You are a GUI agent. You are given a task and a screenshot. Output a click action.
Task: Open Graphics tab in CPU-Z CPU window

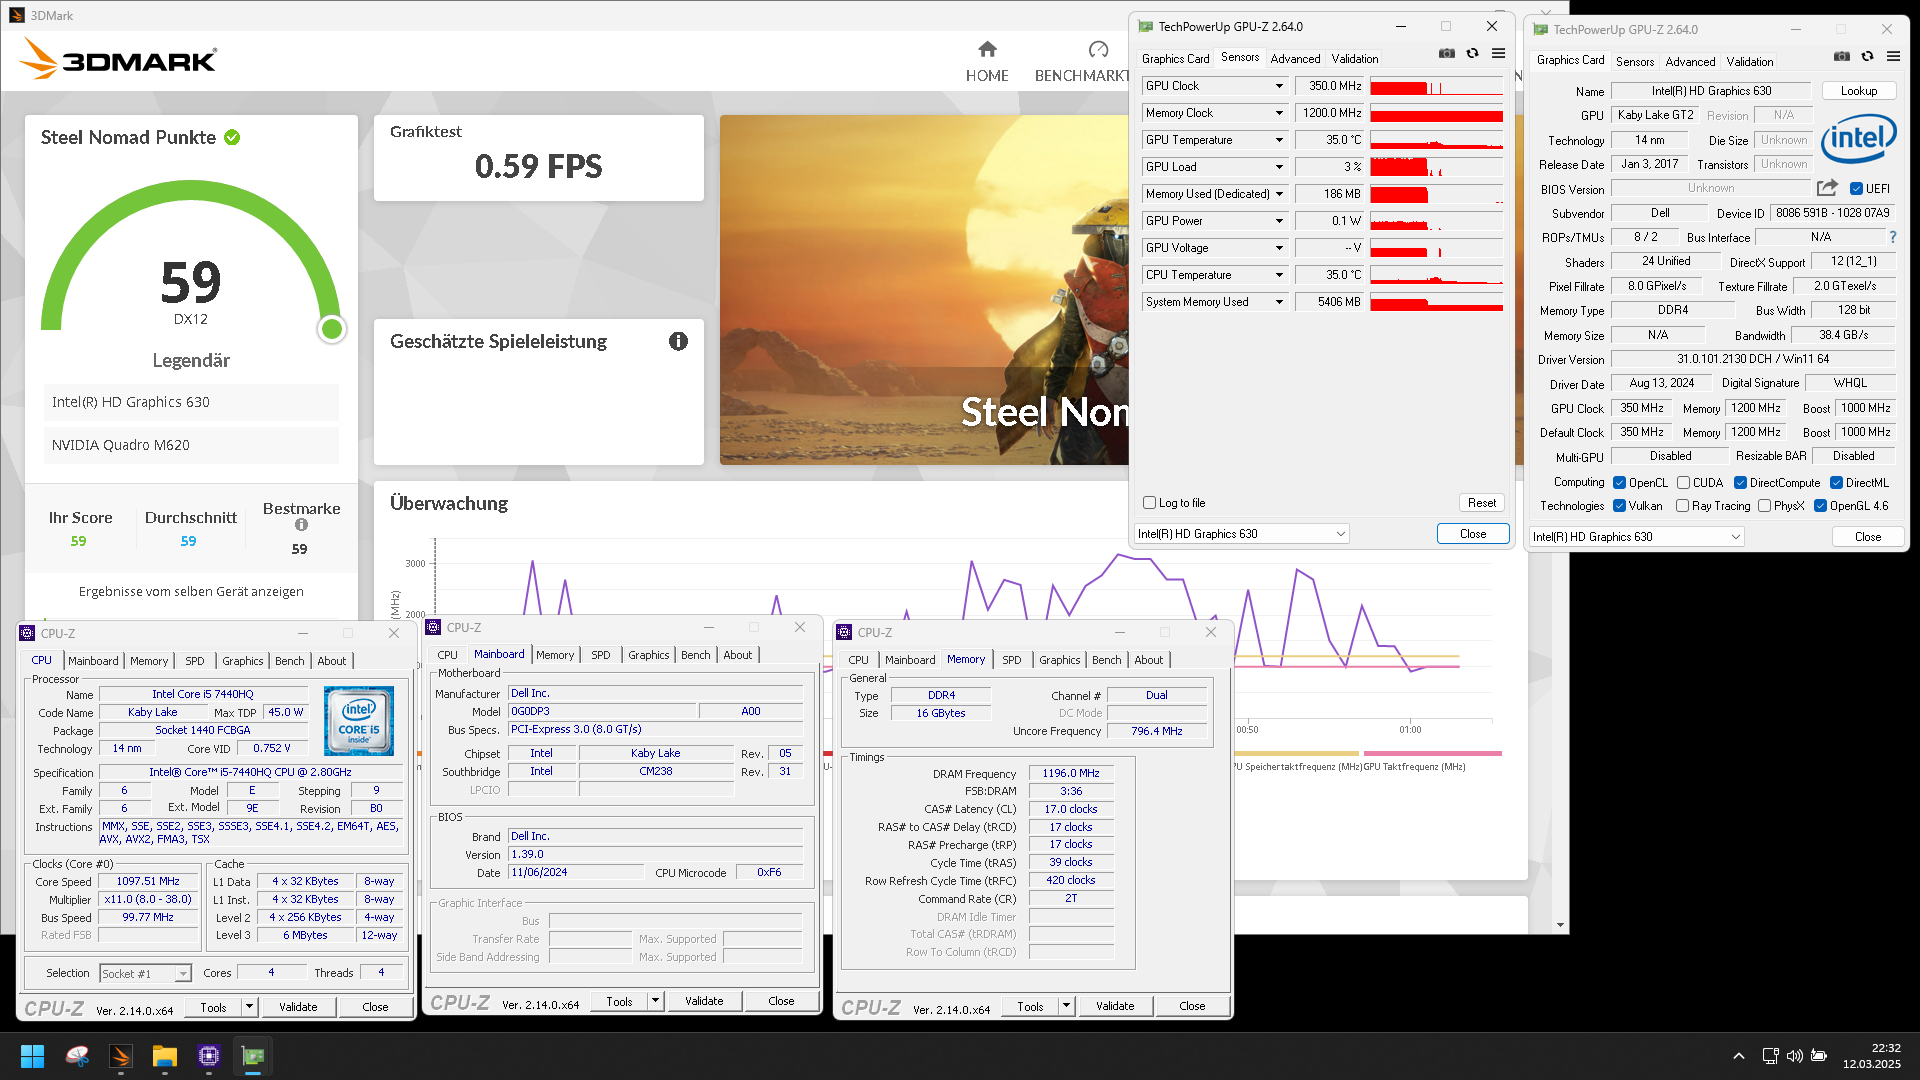[242, 661]
